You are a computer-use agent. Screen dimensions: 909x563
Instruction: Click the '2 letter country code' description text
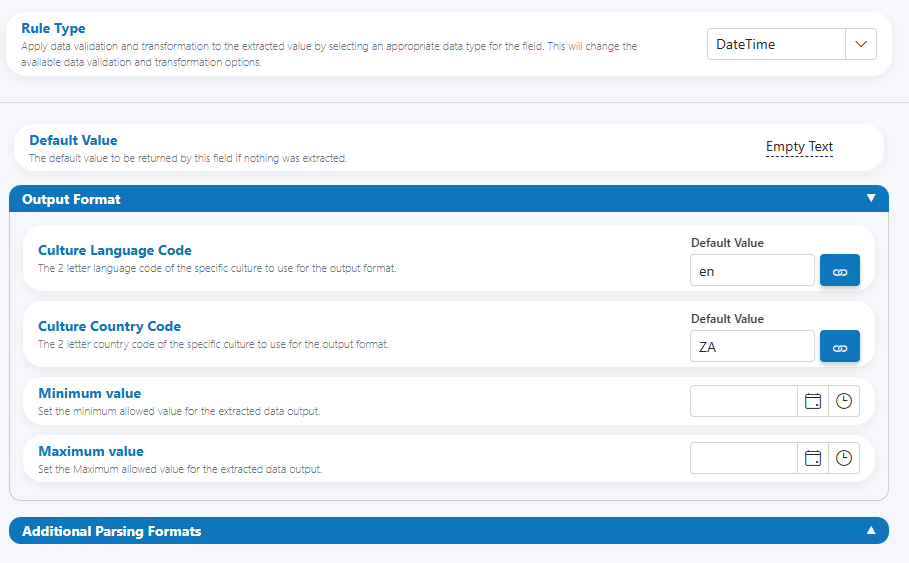tap(213, 344)
